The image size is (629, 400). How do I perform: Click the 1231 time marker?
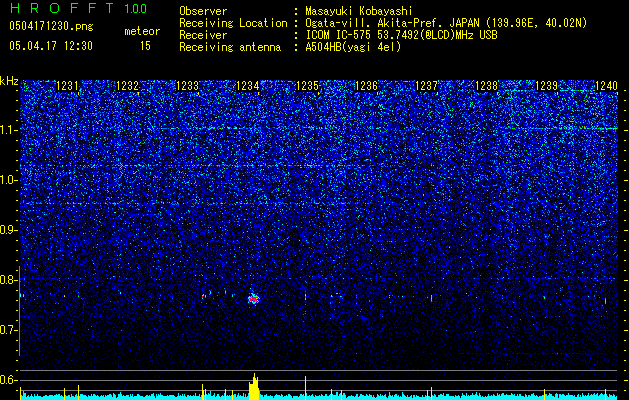(x=67, y=85)
